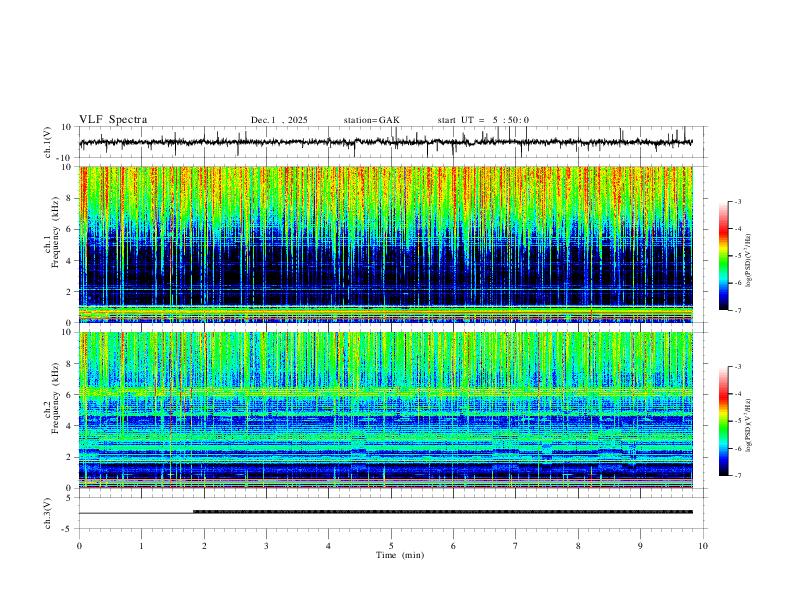792x612 pixels.
Task: Click the log(PSD) label beside ch.2 color bar
Action: 749,425
